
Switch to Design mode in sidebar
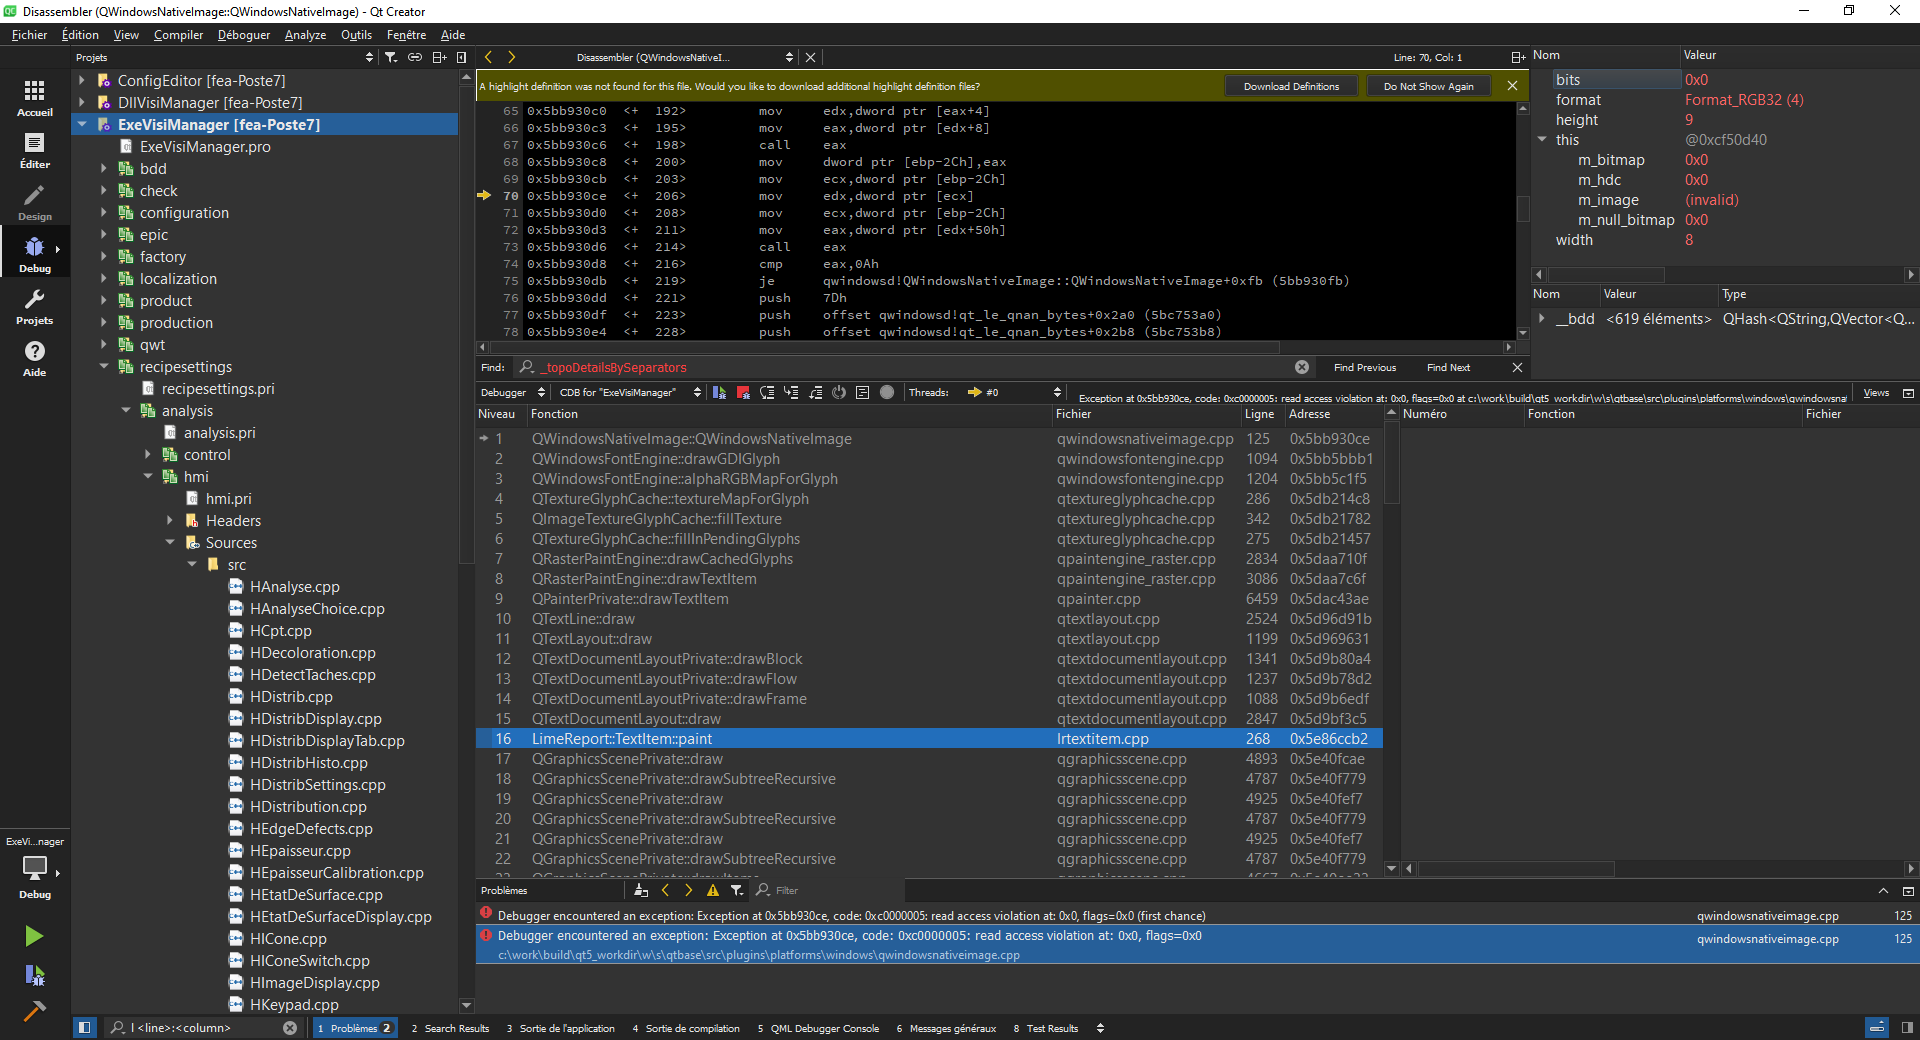[34, 202]
